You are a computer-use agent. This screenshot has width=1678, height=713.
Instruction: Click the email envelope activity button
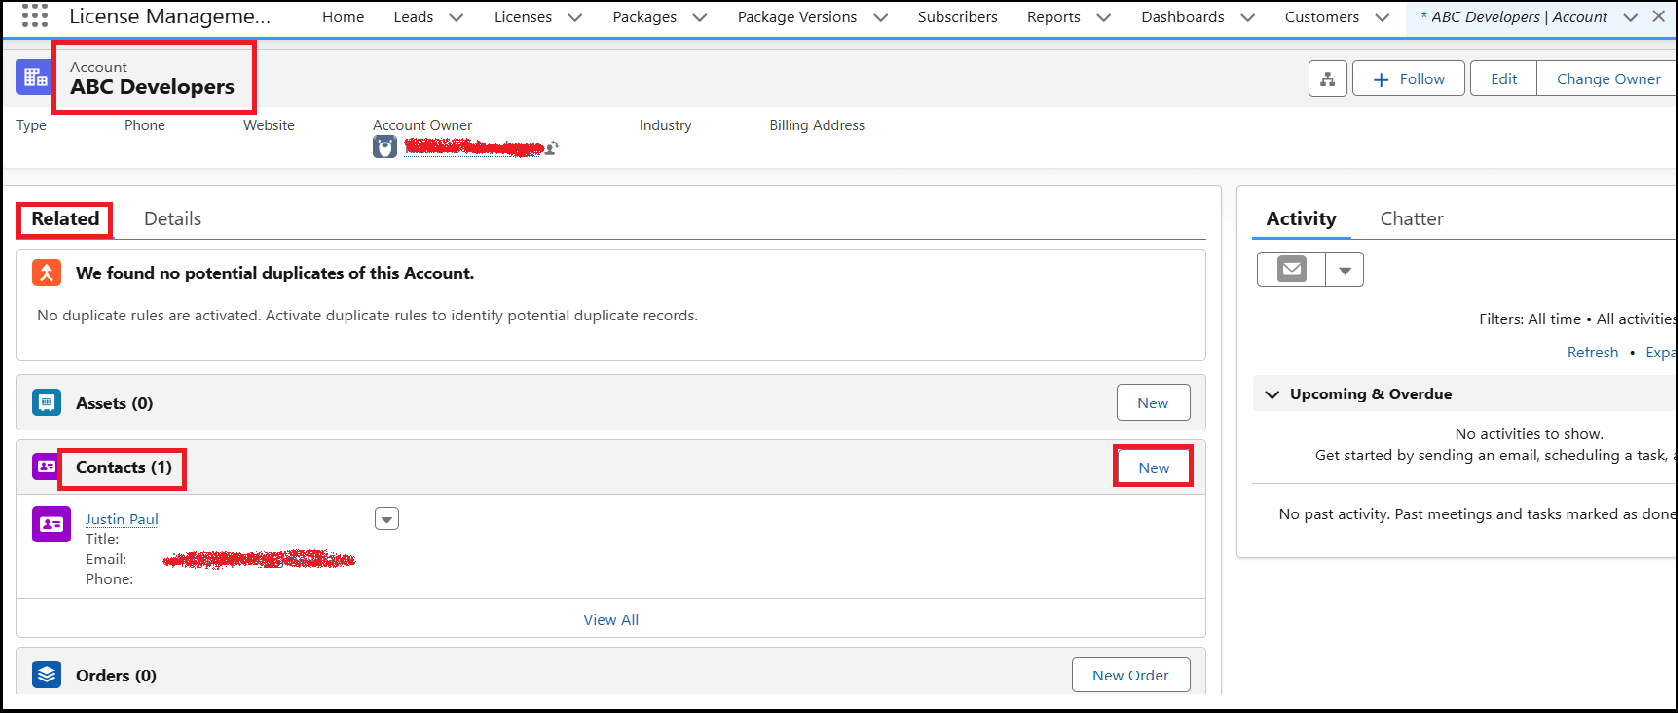click(1291, 270)
